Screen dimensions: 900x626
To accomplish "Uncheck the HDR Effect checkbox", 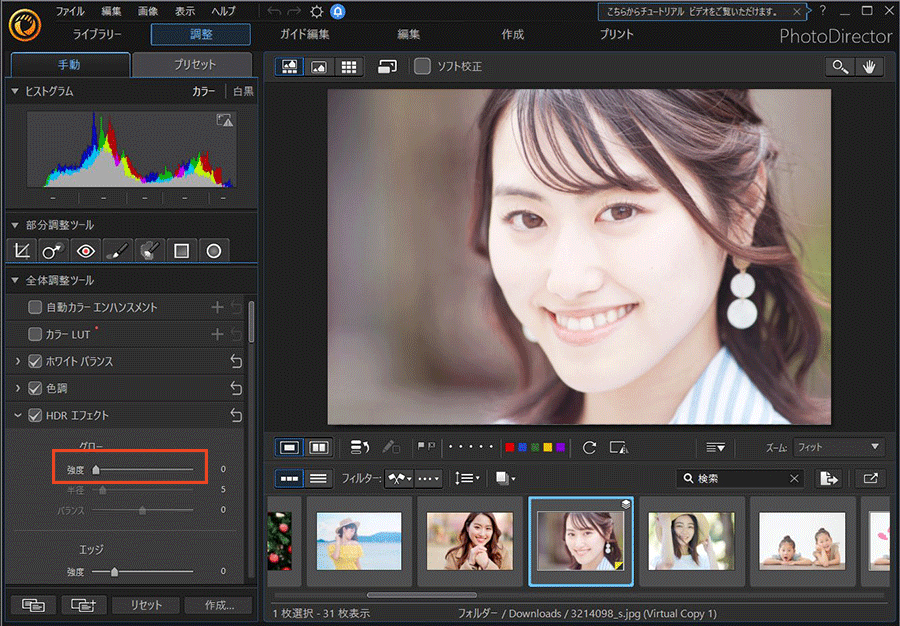I will (35, 415).
